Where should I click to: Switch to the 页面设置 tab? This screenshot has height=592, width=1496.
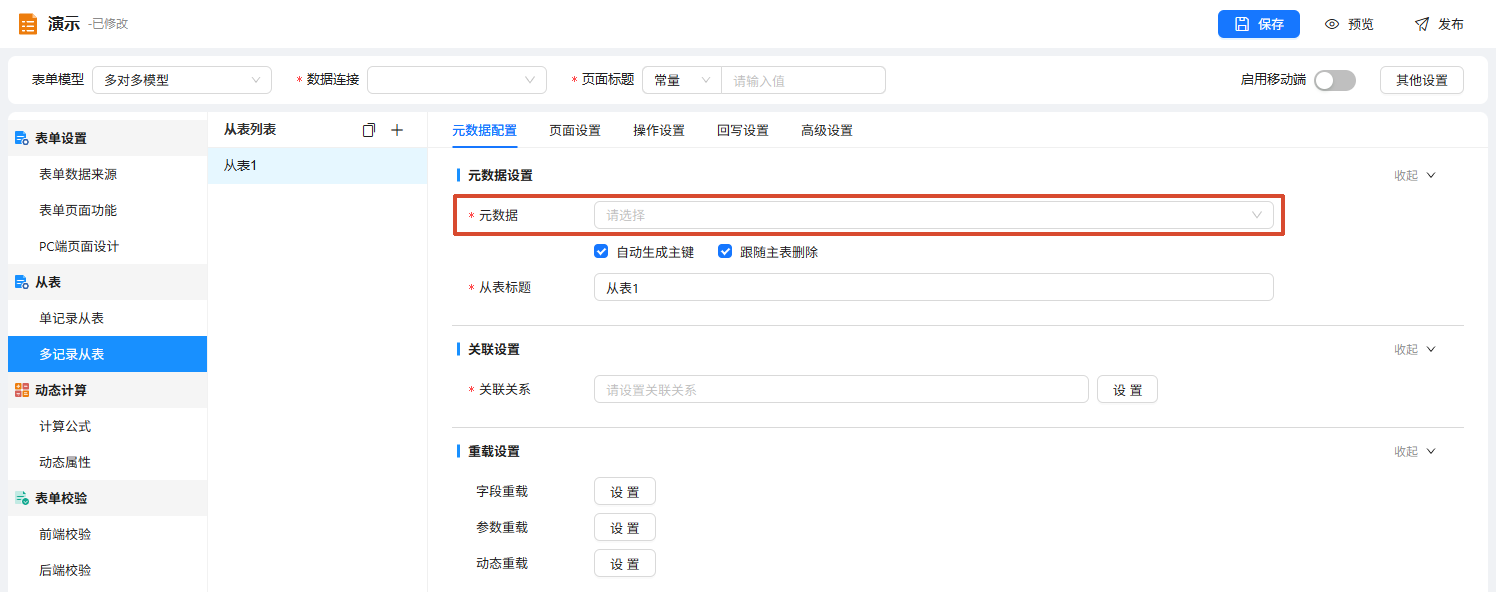tap(575, 130)
